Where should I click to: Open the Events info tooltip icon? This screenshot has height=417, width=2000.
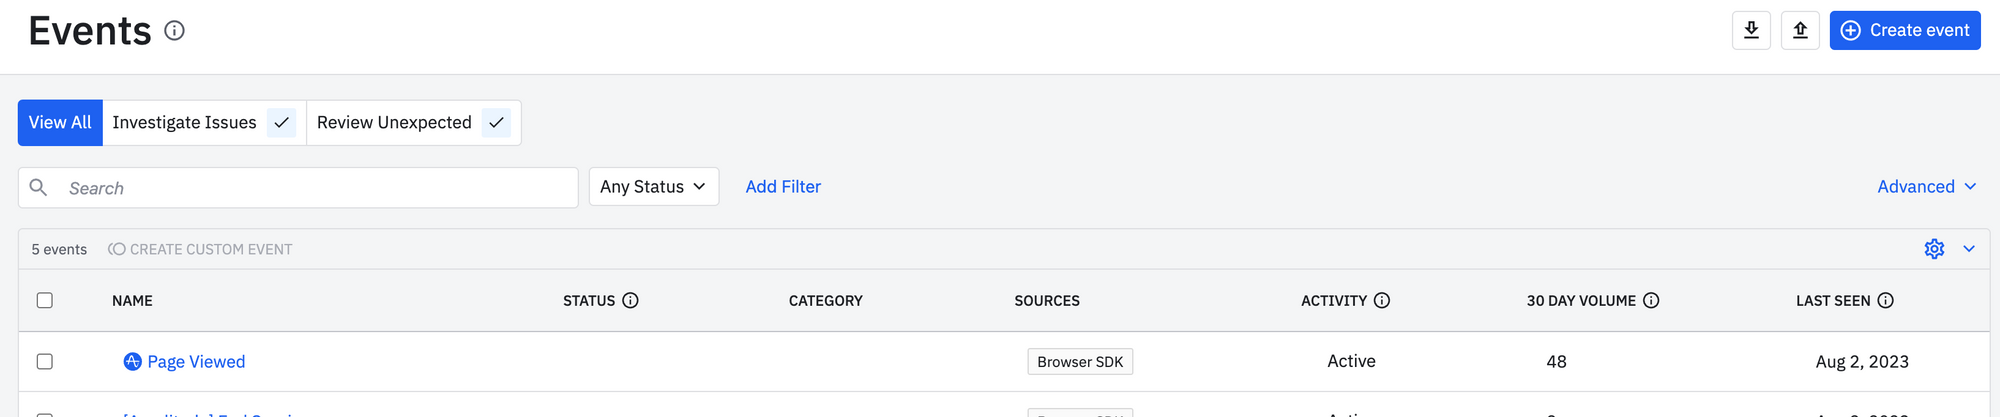coord(175,31)
